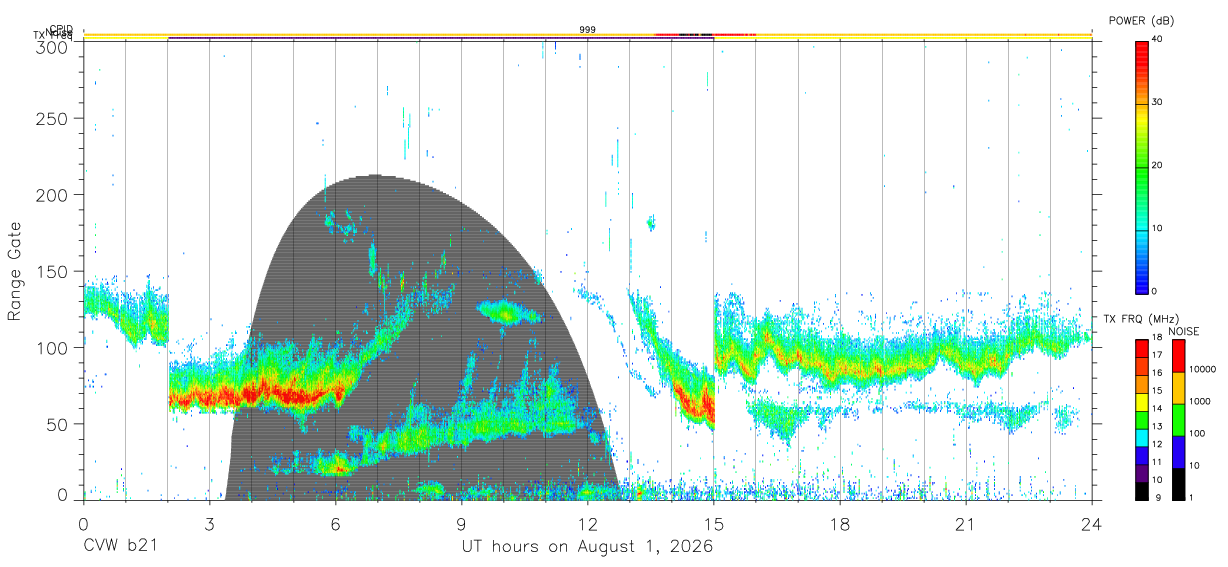Image resolution: width=1228 pixels, height=567 pixels.
Task: Click the '20' label on POWER color bar
Action: [x=1155, y=165]
